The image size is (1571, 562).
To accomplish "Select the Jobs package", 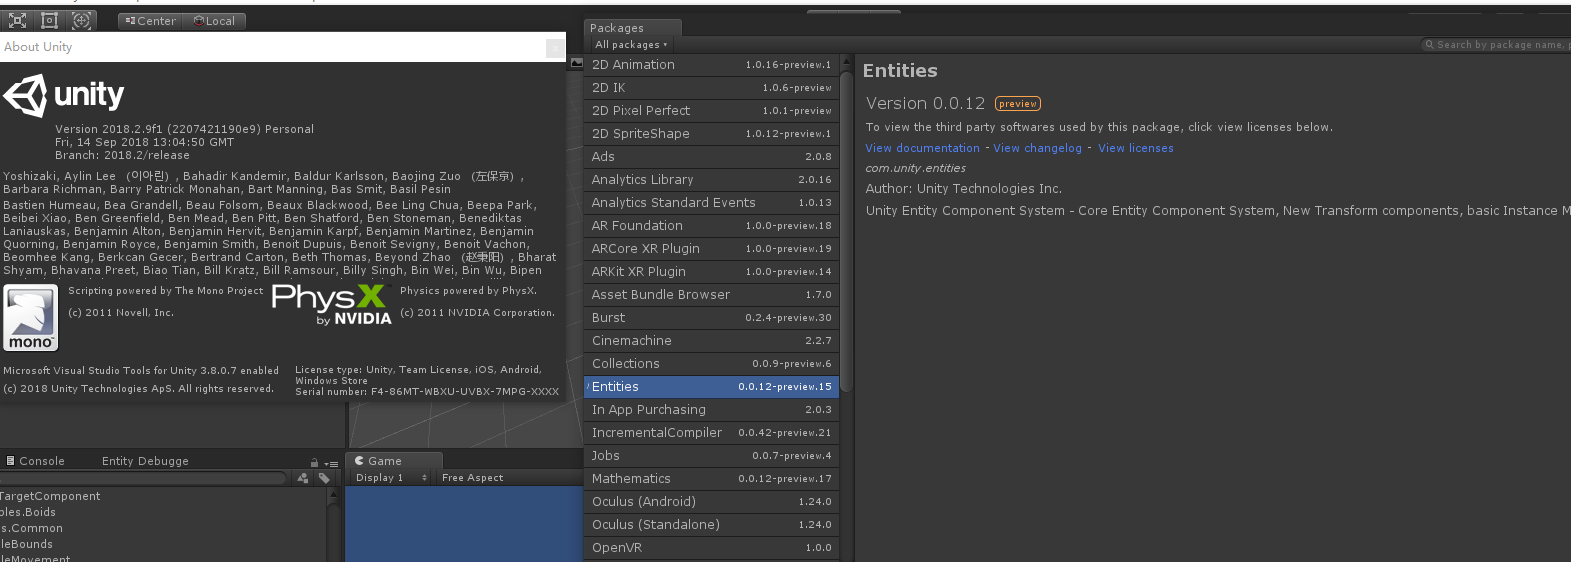I will click(x=711, y=456).
